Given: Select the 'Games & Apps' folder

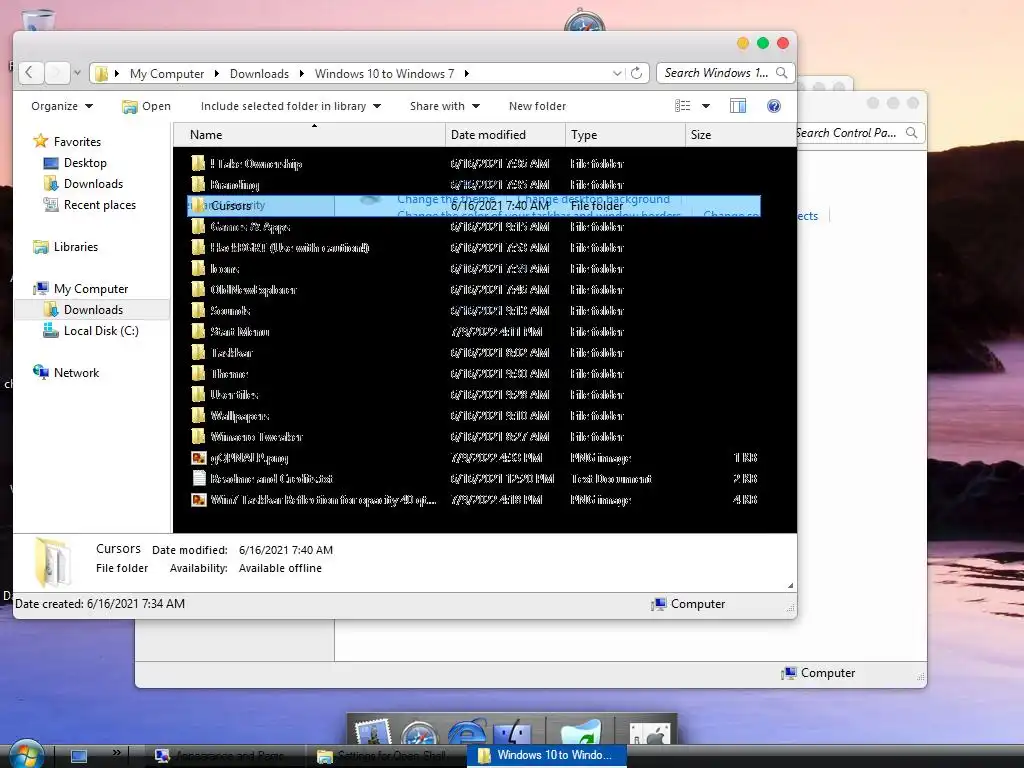Looking at the screenshot, I should [474, 227].
